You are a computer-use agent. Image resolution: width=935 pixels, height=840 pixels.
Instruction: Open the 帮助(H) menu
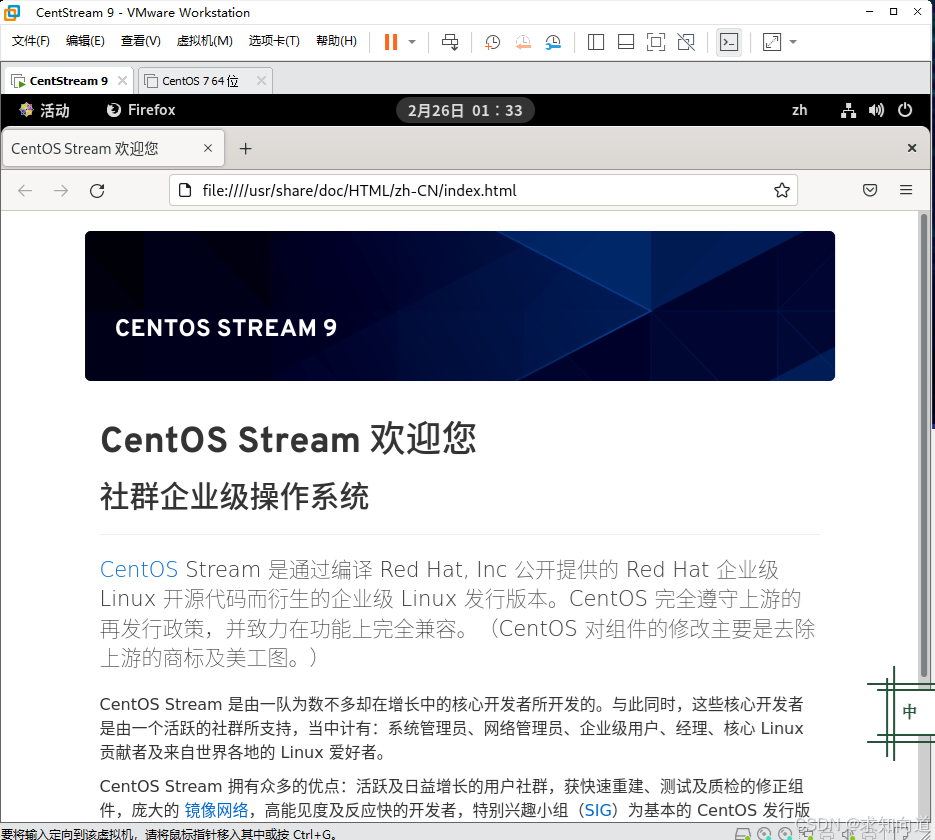click(336, 41)
